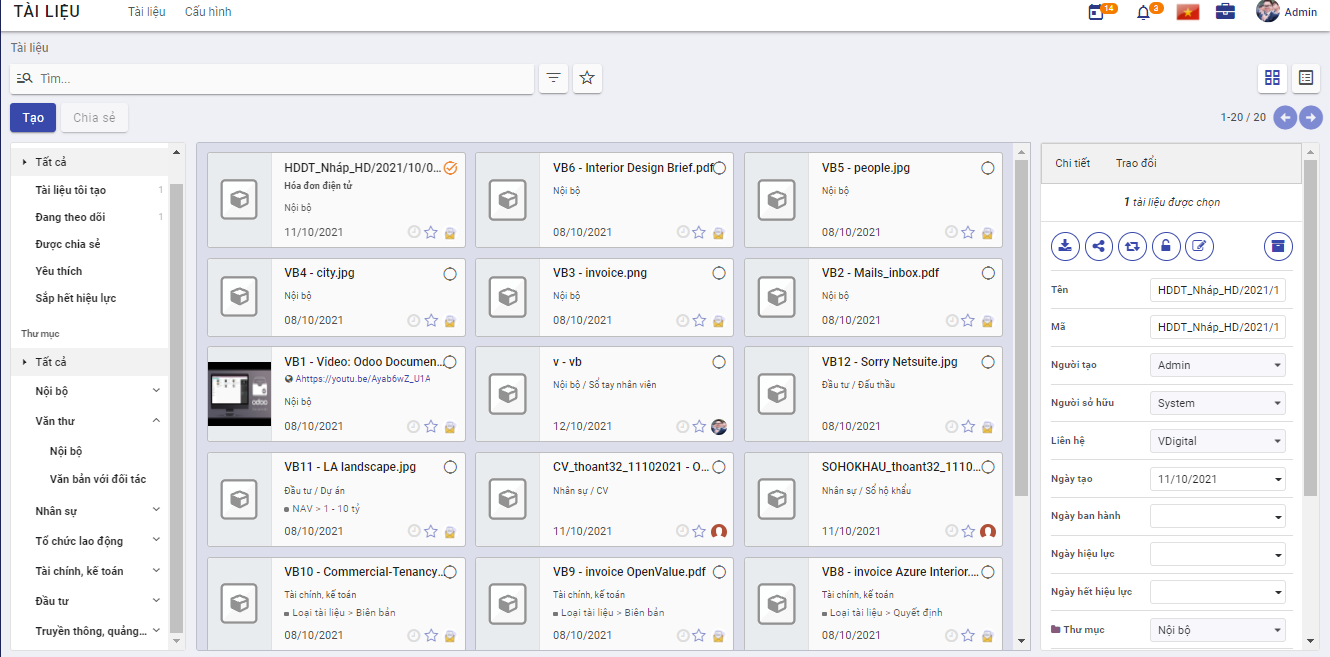Image resolution: width=1330 pixels, height=657 pixels.
Task: Deselect the HDDT_Nháp_HD document checkmark
Action: [x=450, y=168]
